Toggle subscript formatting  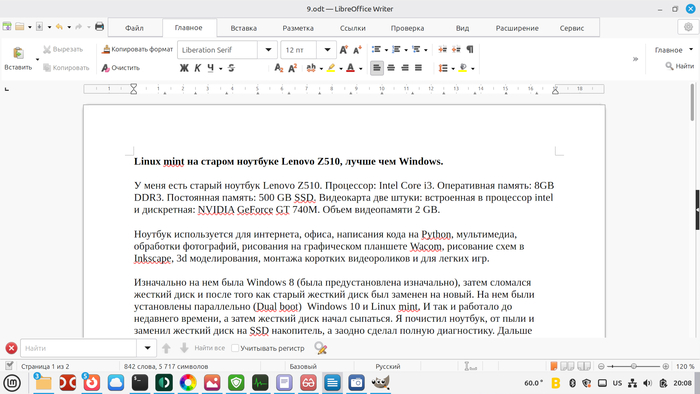tap(279, 68)
